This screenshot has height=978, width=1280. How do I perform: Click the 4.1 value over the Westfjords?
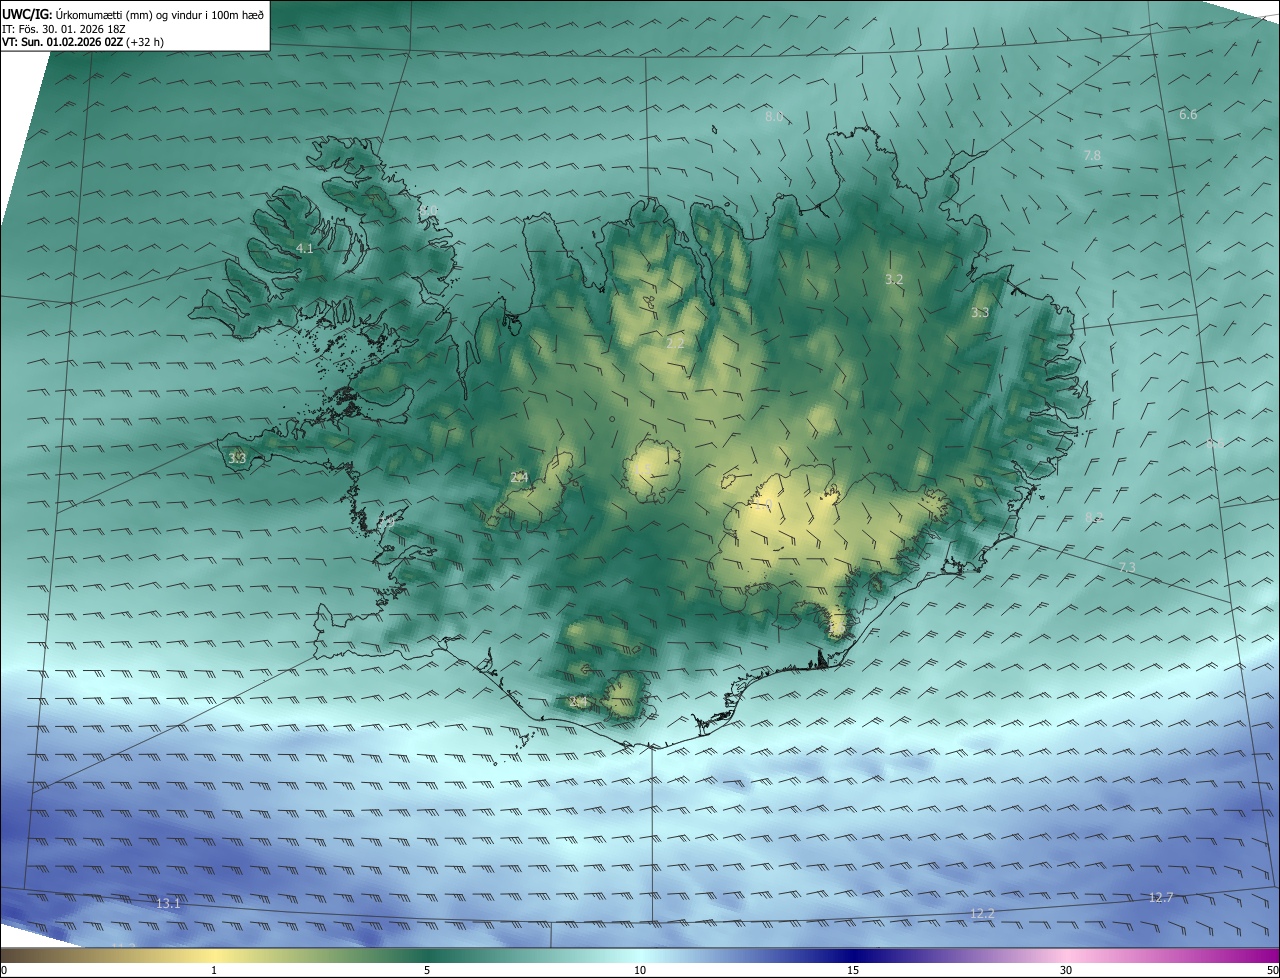[305, 248]
